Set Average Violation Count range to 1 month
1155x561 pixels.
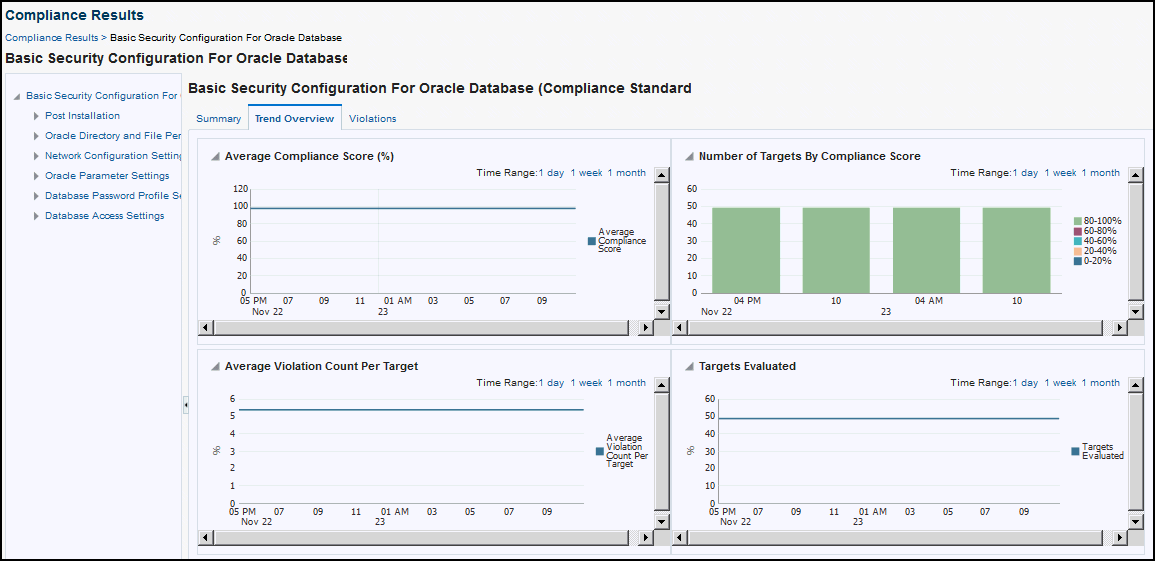(627, 383)
